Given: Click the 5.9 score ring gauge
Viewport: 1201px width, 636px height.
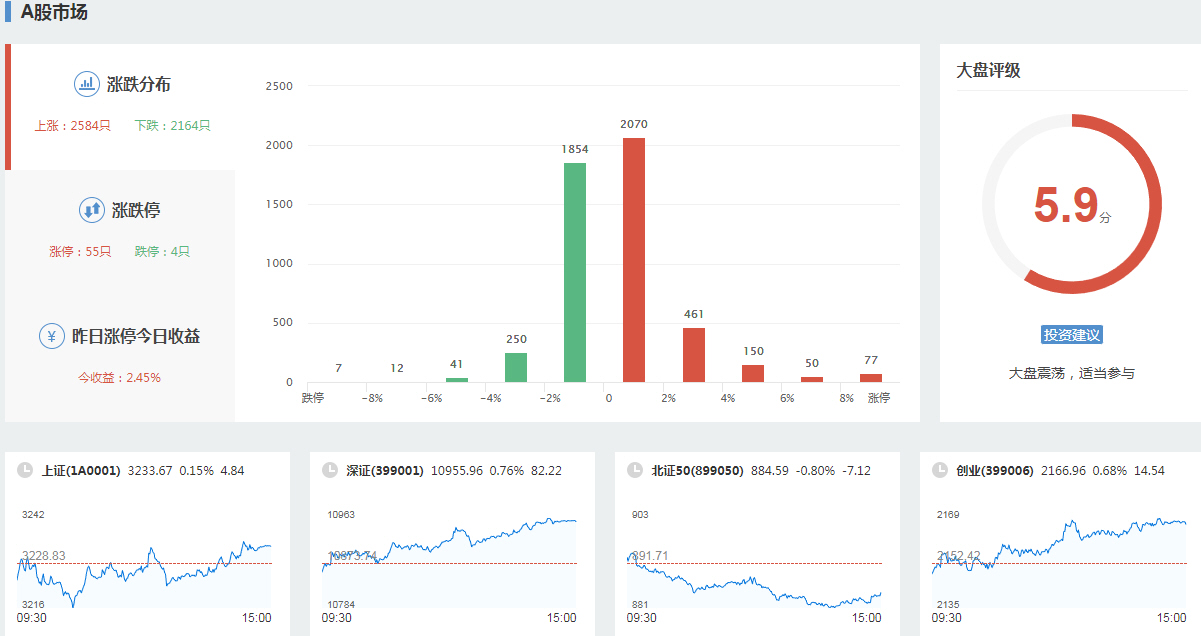Looking at the screenshot, I should (x=1071, y=204).
